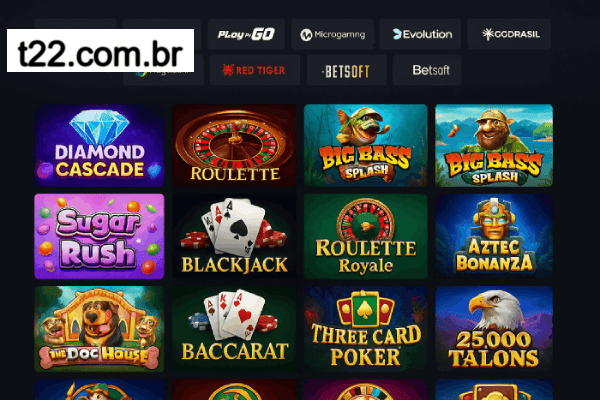
Task: Select the white Betsoft provider button
Action: coord(427,70)
